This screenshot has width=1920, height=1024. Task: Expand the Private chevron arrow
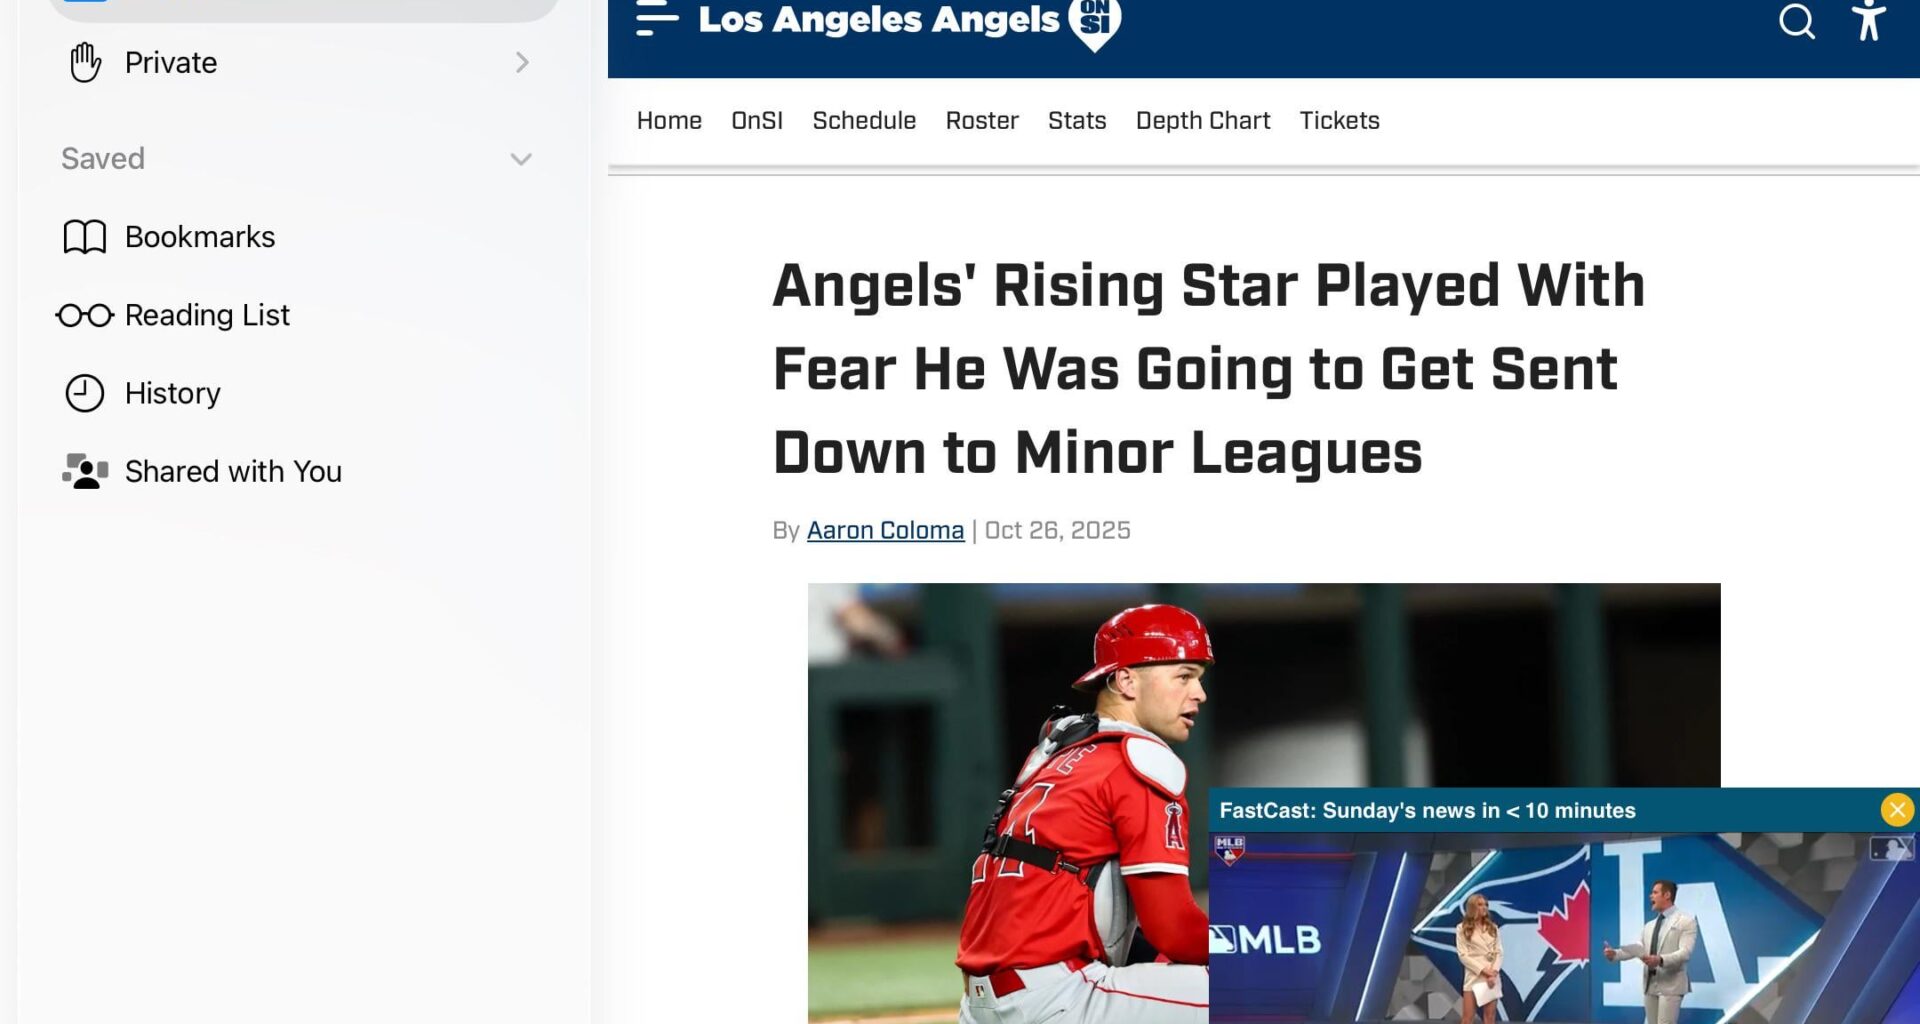tap(522, 62)
